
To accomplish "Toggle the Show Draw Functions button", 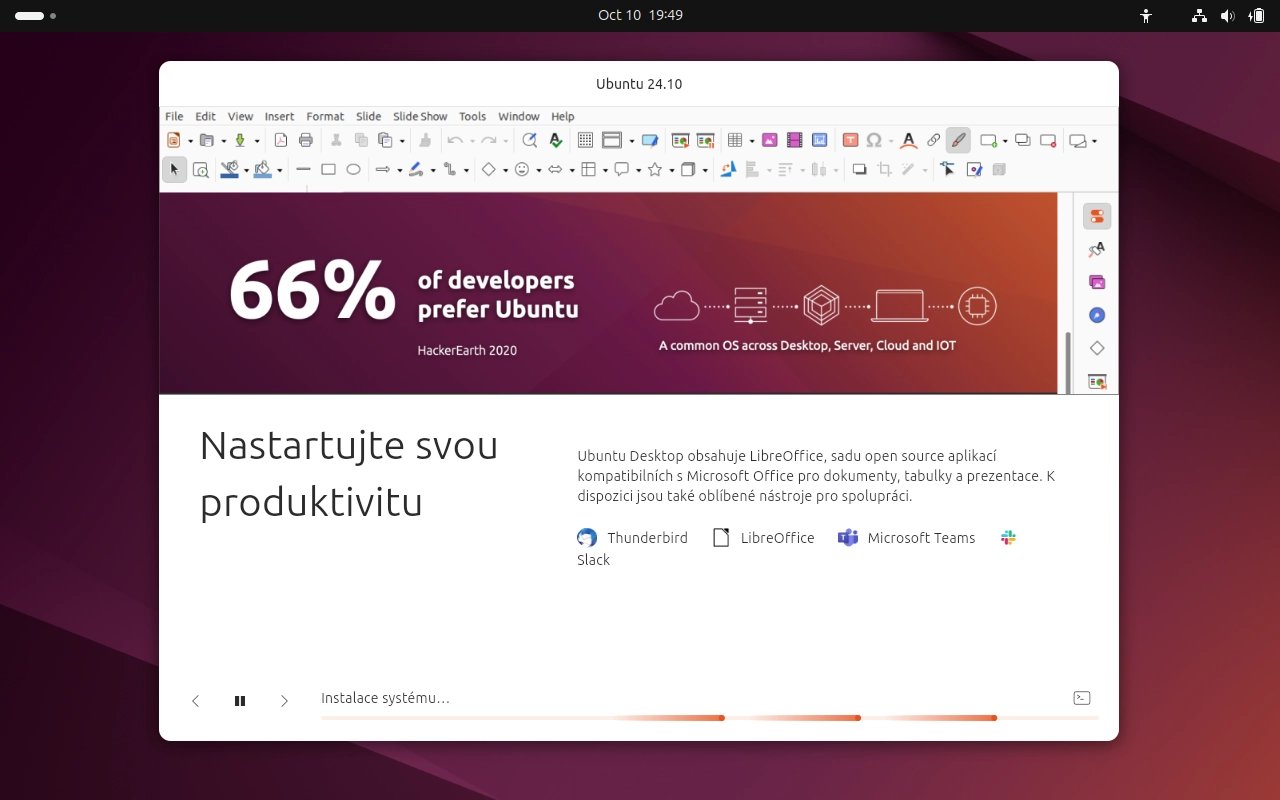I will 958,140.
